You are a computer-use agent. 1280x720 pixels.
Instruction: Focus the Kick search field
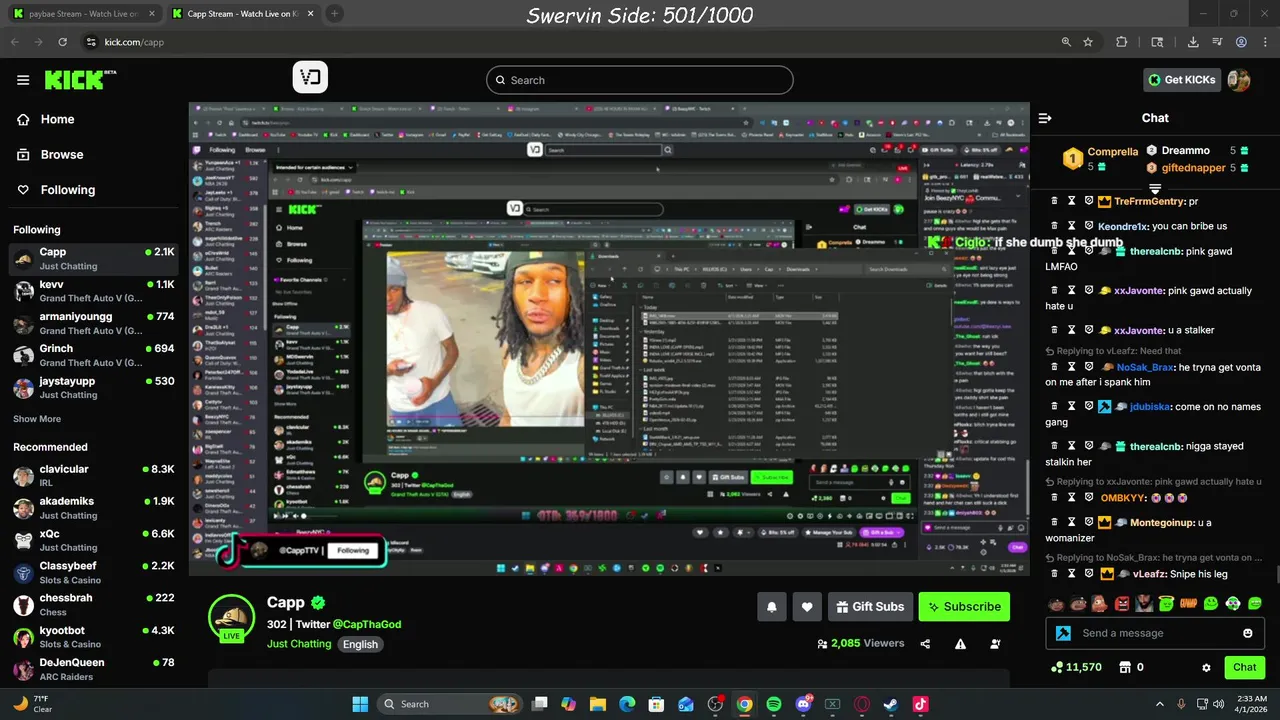640,80
